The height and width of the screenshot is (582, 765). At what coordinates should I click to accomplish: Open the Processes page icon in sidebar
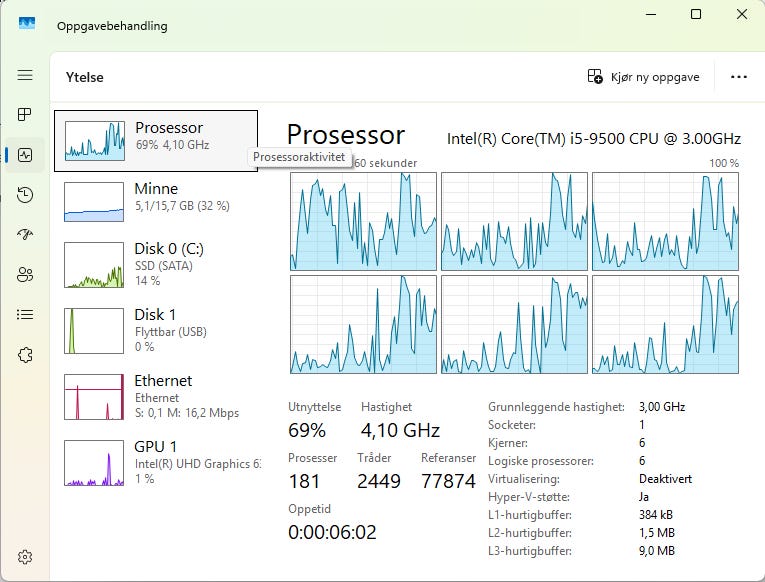pyautogui.click(x=25, y=115)
